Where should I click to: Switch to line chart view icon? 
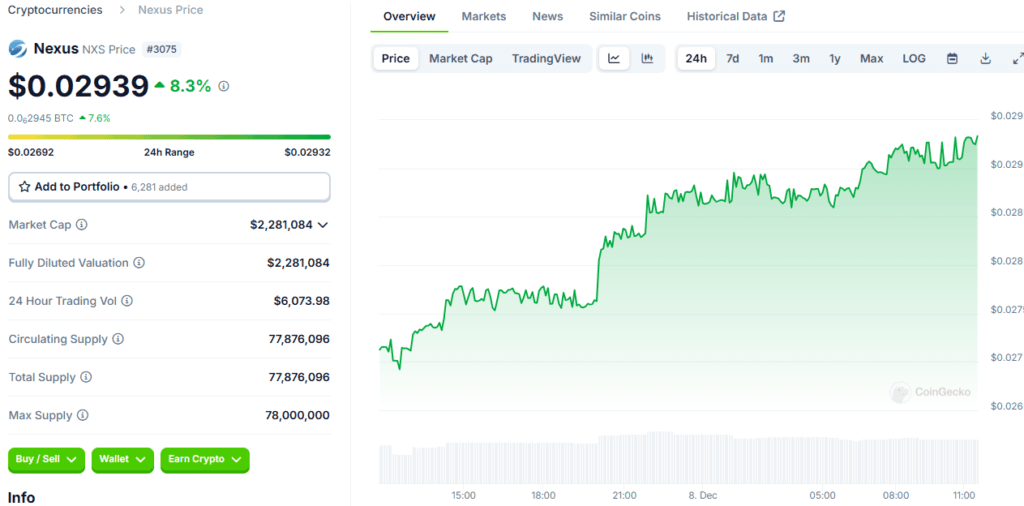click(614, 58)
